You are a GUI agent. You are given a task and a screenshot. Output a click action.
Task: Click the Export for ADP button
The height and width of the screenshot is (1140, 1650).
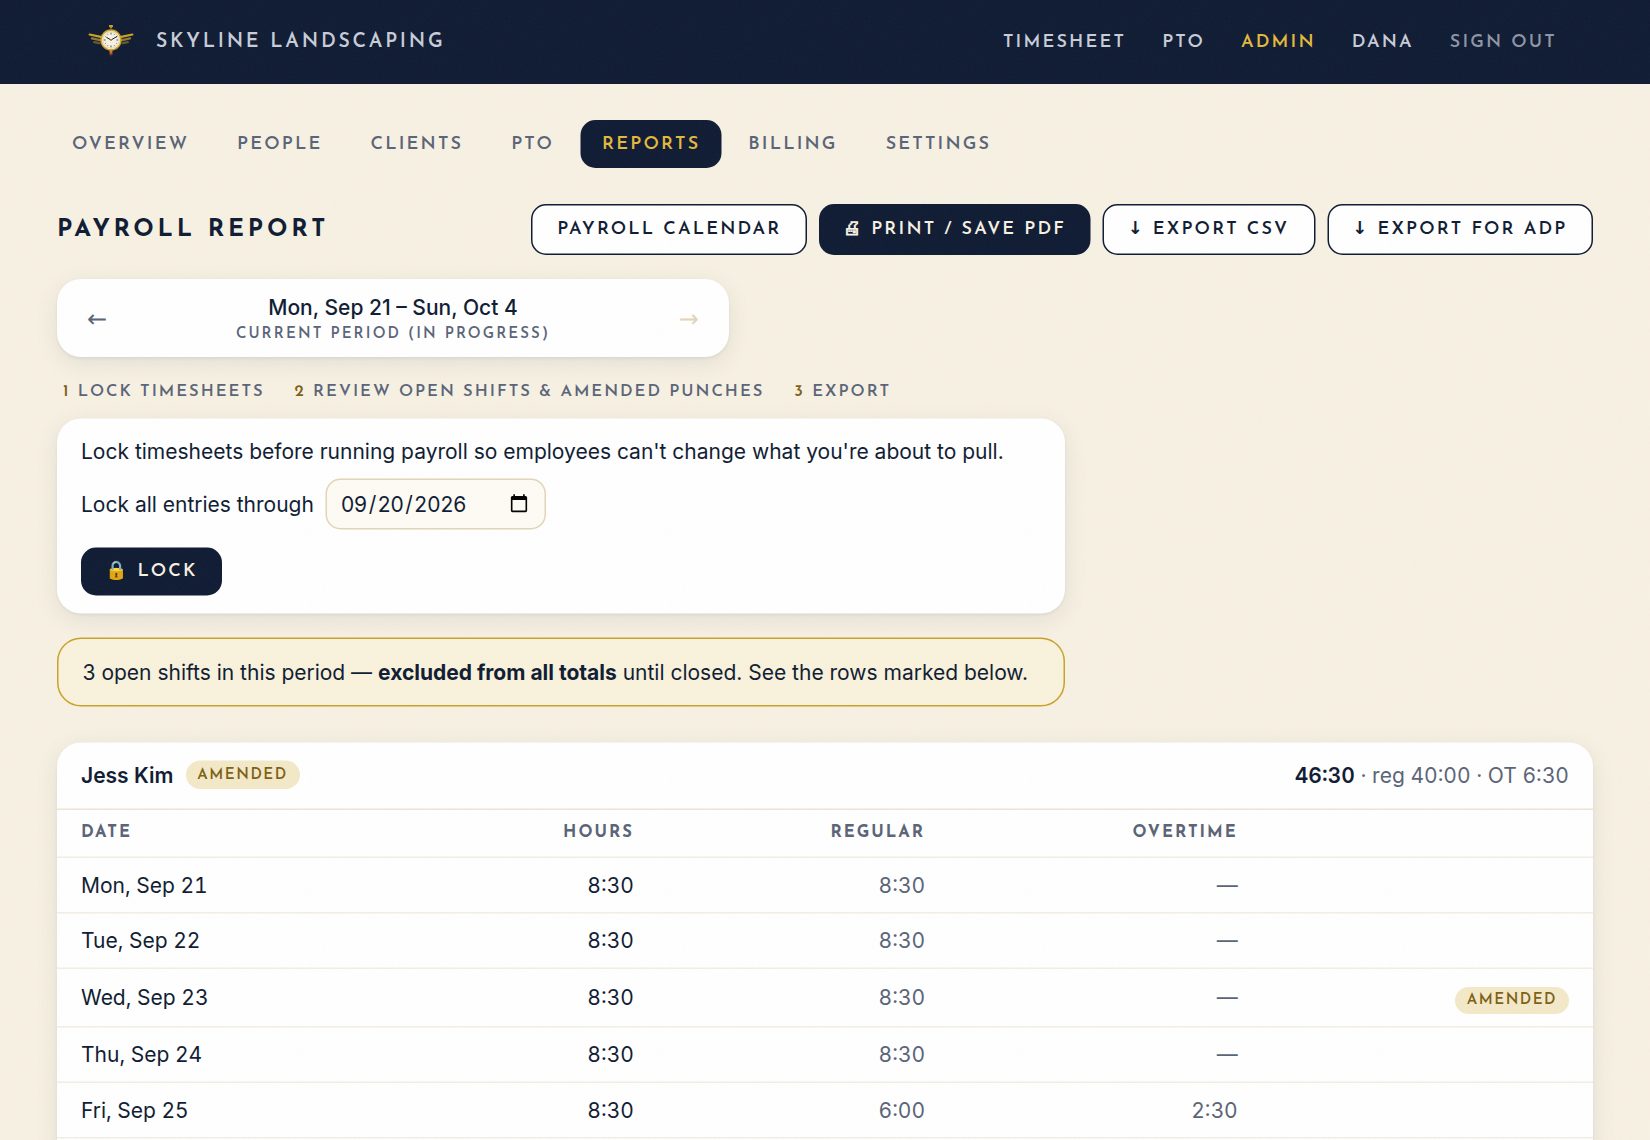tap(1460, 229)
